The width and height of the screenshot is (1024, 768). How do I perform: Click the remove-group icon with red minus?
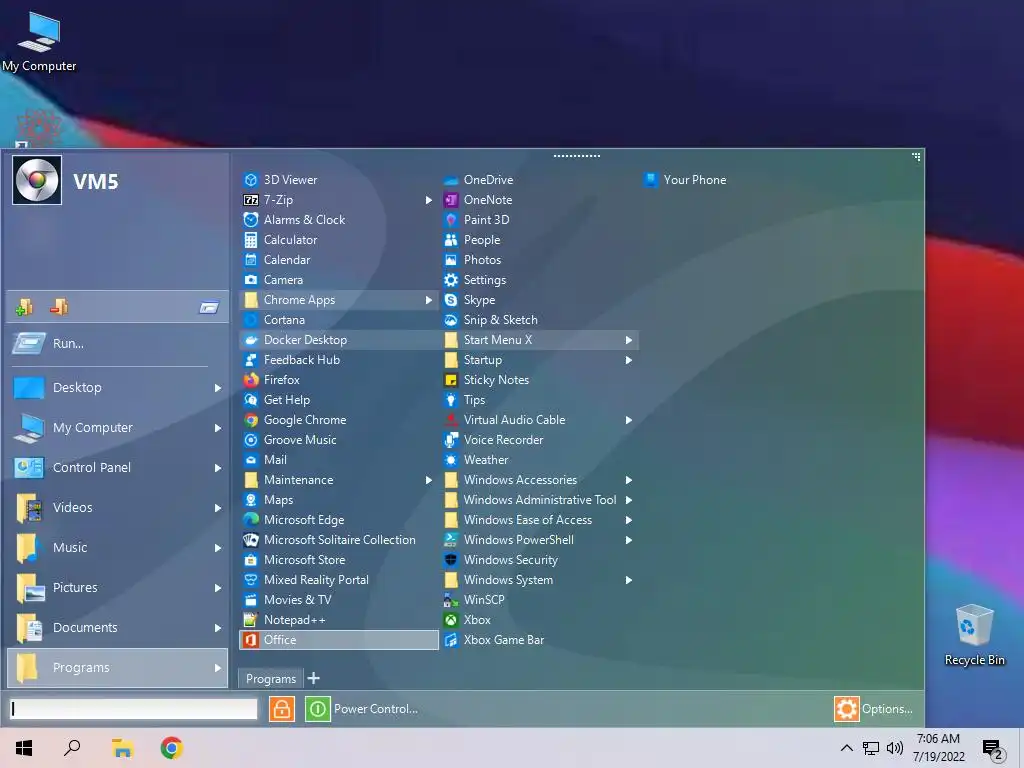(59, 306)
